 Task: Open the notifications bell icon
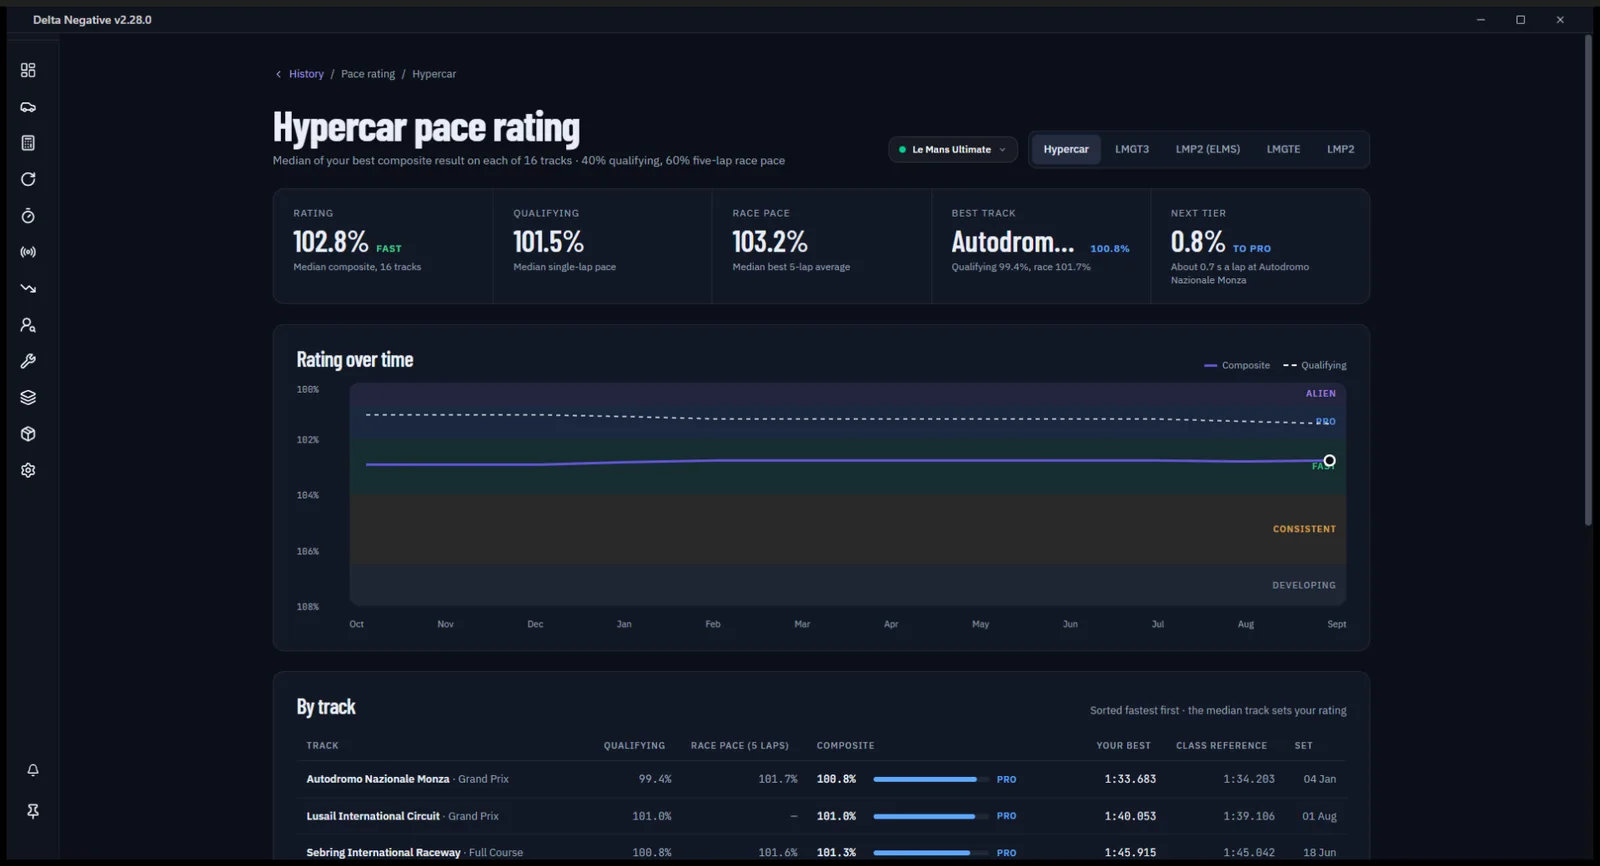click(x=33, y=770)
